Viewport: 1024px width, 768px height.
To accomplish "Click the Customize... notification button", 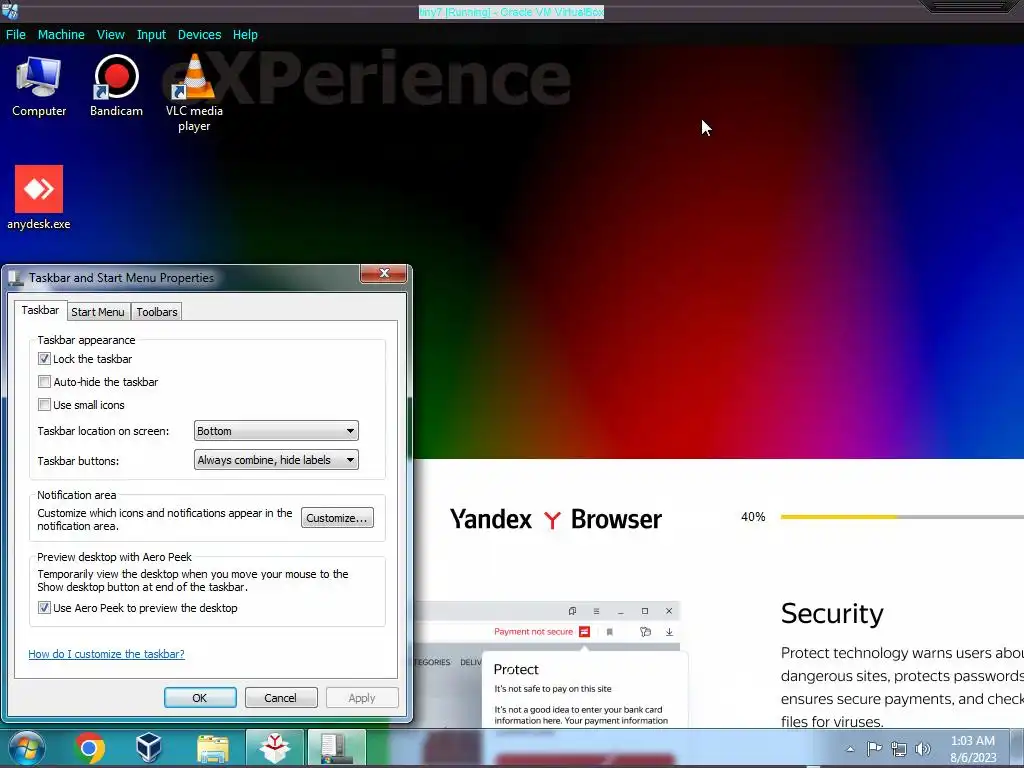I will 337,518.
